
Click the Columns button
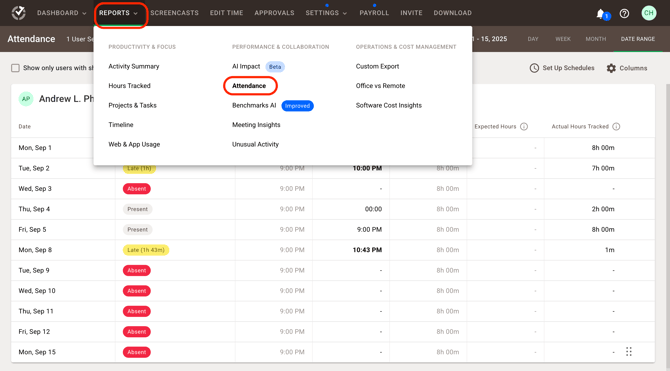click(x=627, y=68)
